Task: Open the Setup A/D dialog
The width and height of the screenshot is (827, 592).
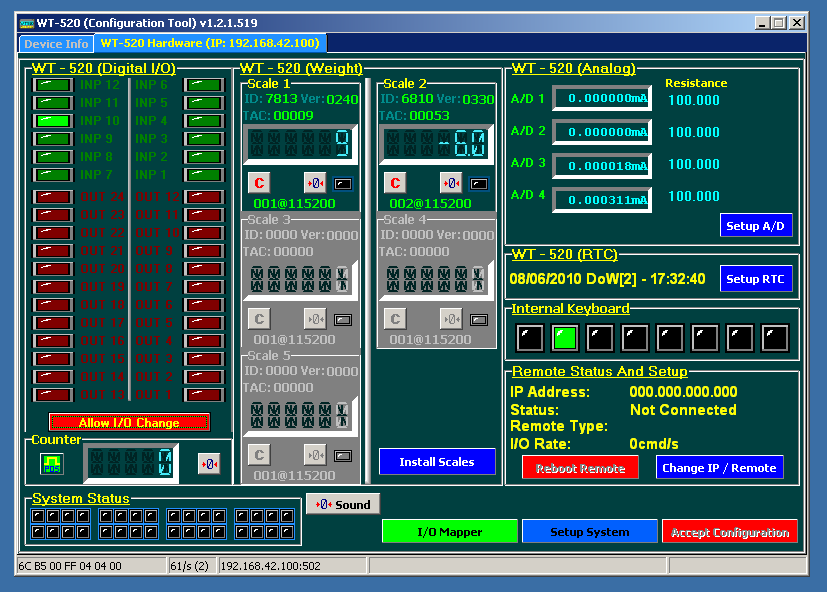Action: (x=755, y=226)
